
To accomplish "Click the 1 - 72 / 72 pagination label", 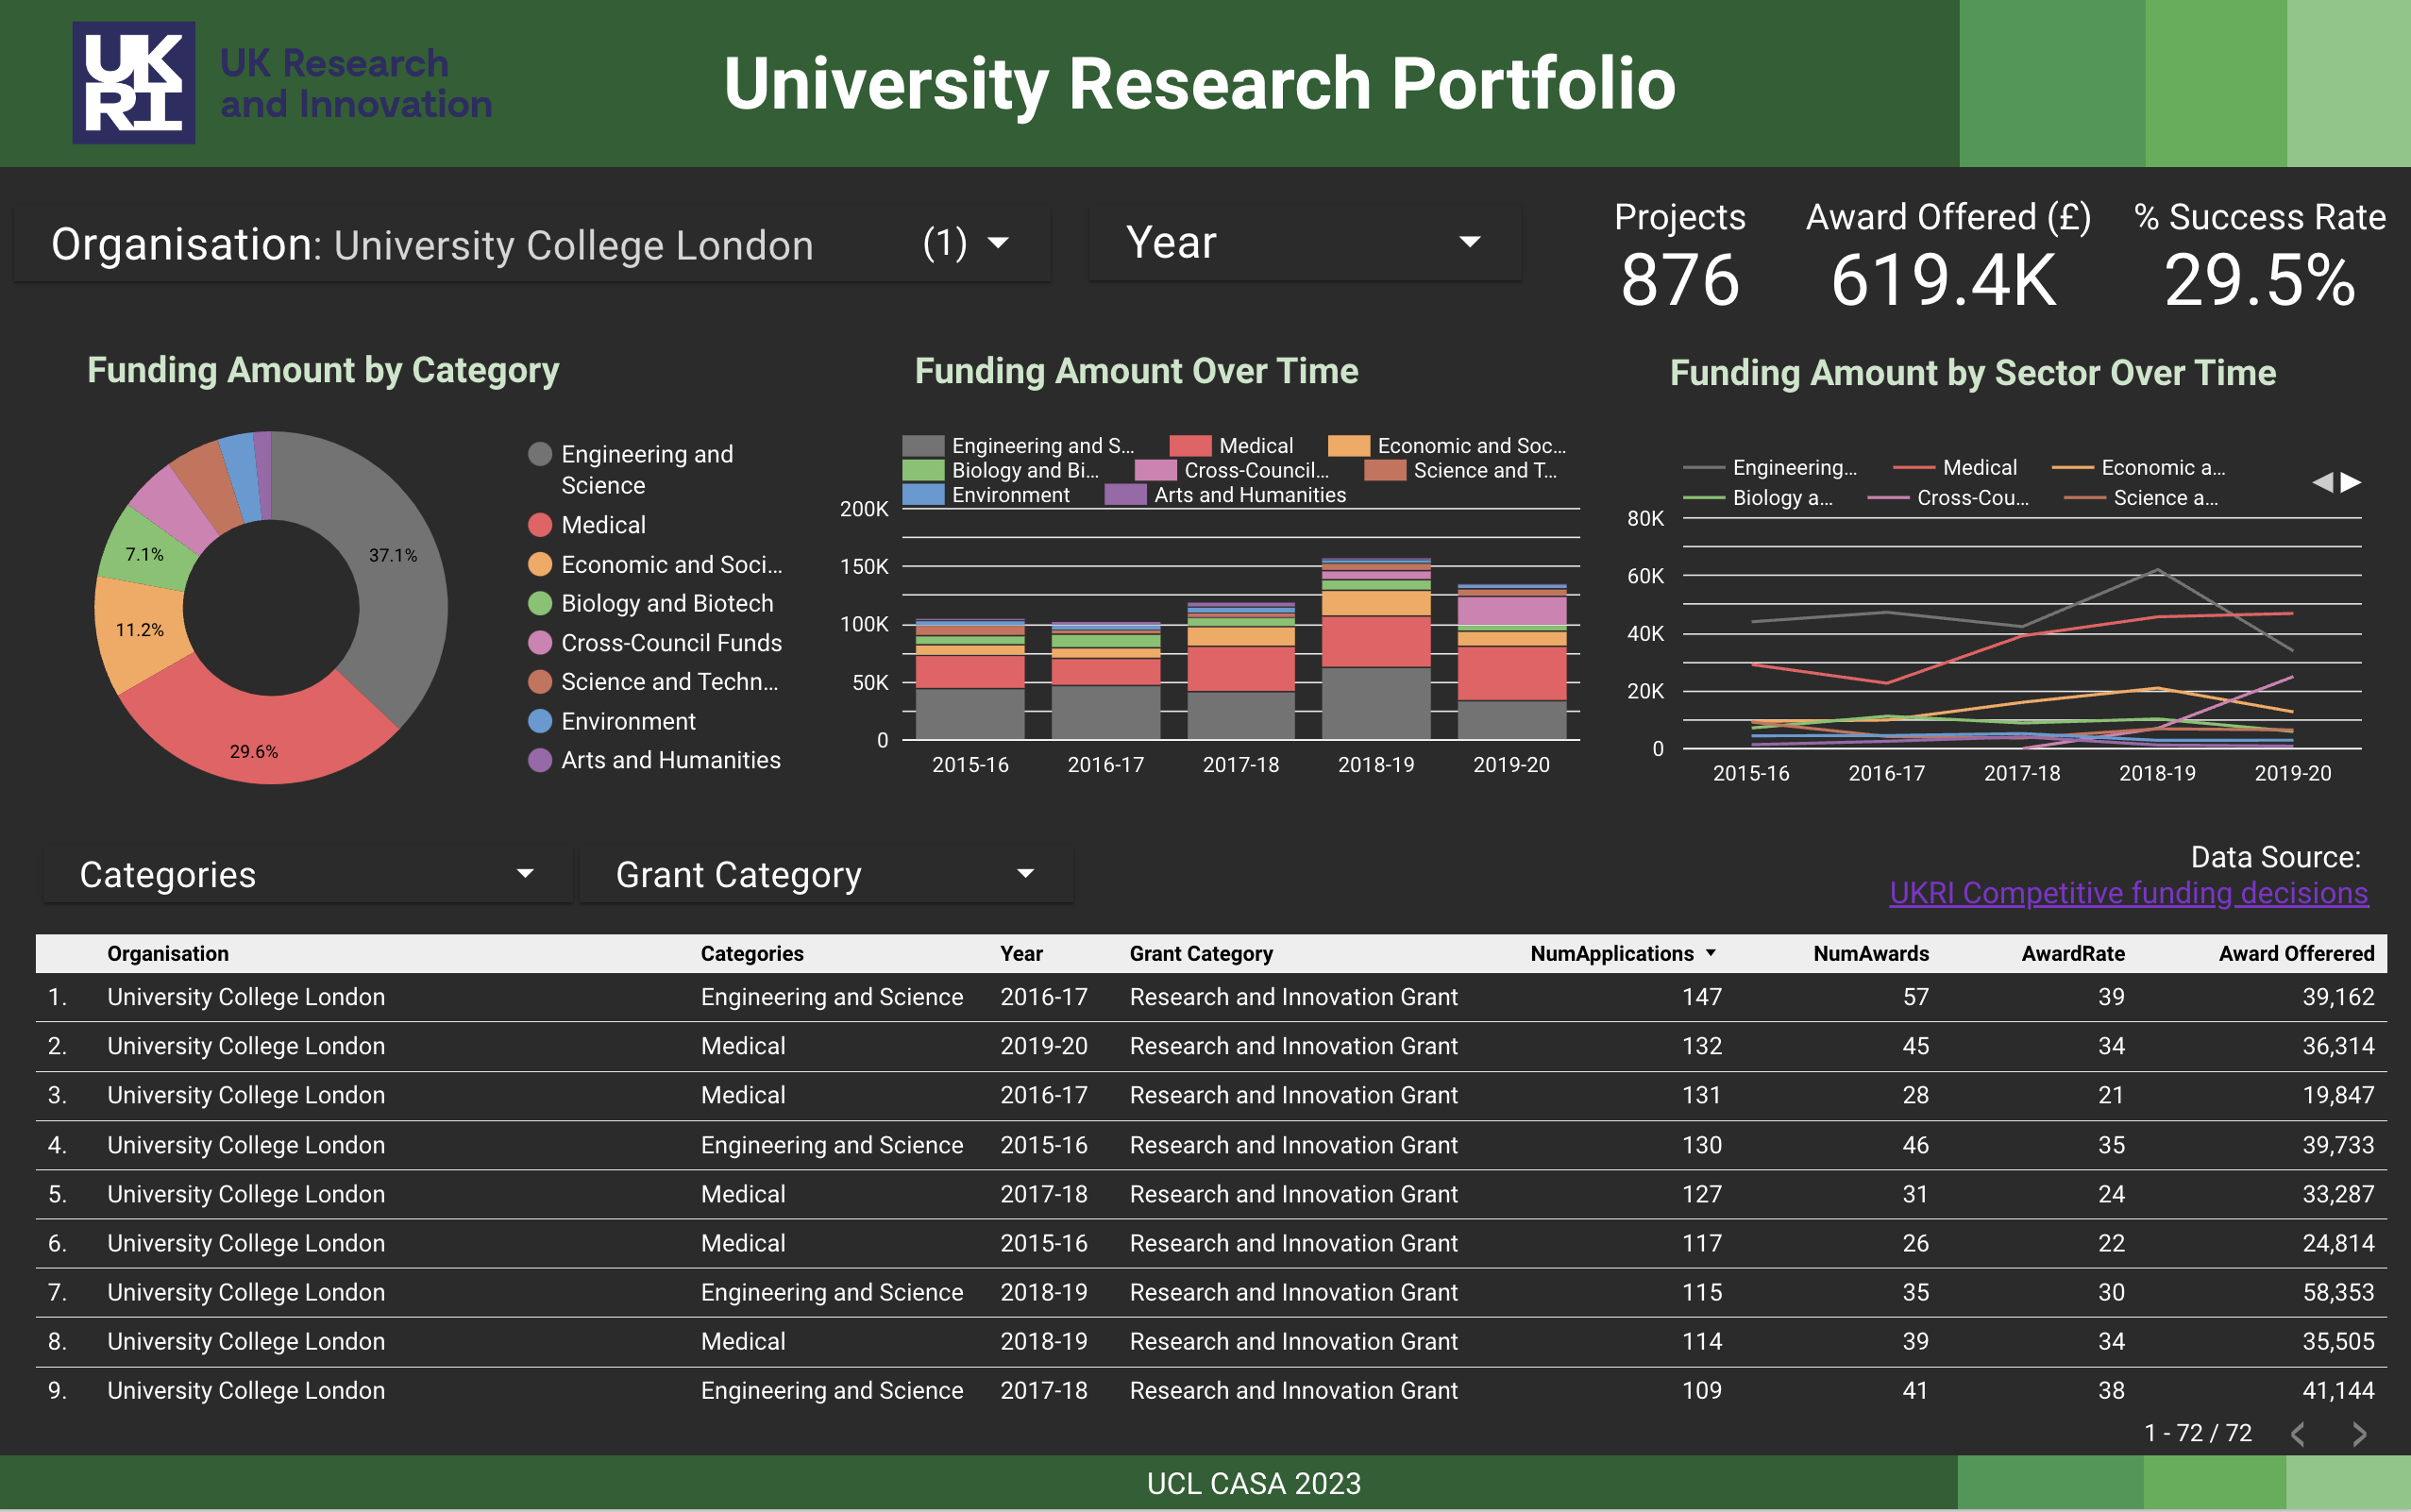I will [x=2198, y=1433].
